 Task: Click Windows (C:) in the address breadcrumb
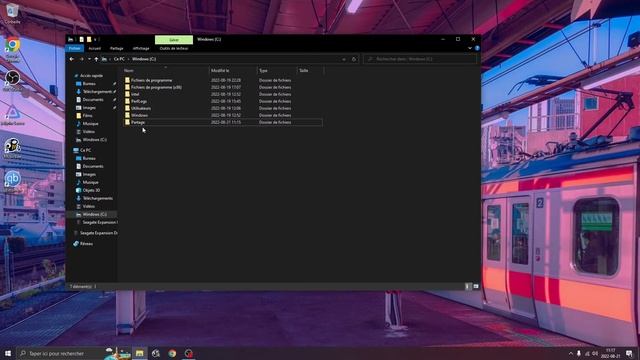coord(144,59)
